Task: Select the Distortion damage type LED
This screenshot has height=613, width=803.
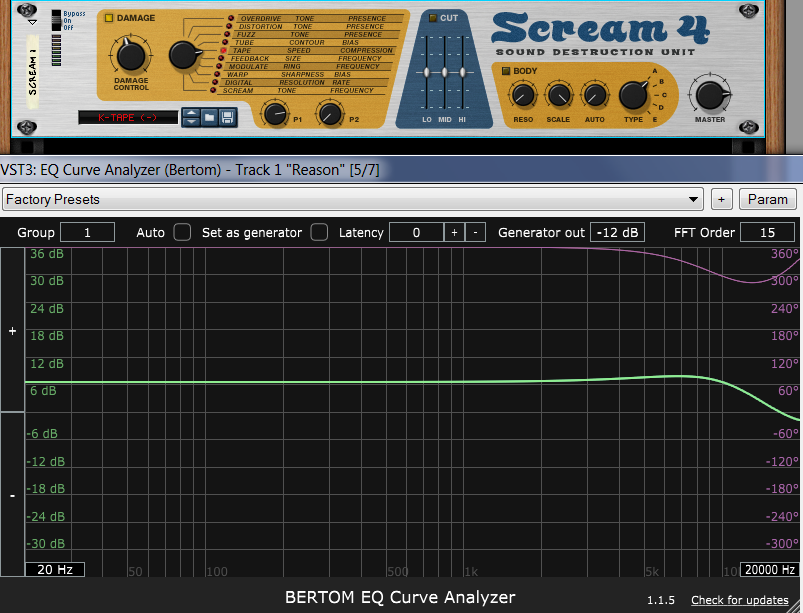Action: click(229, 26)
